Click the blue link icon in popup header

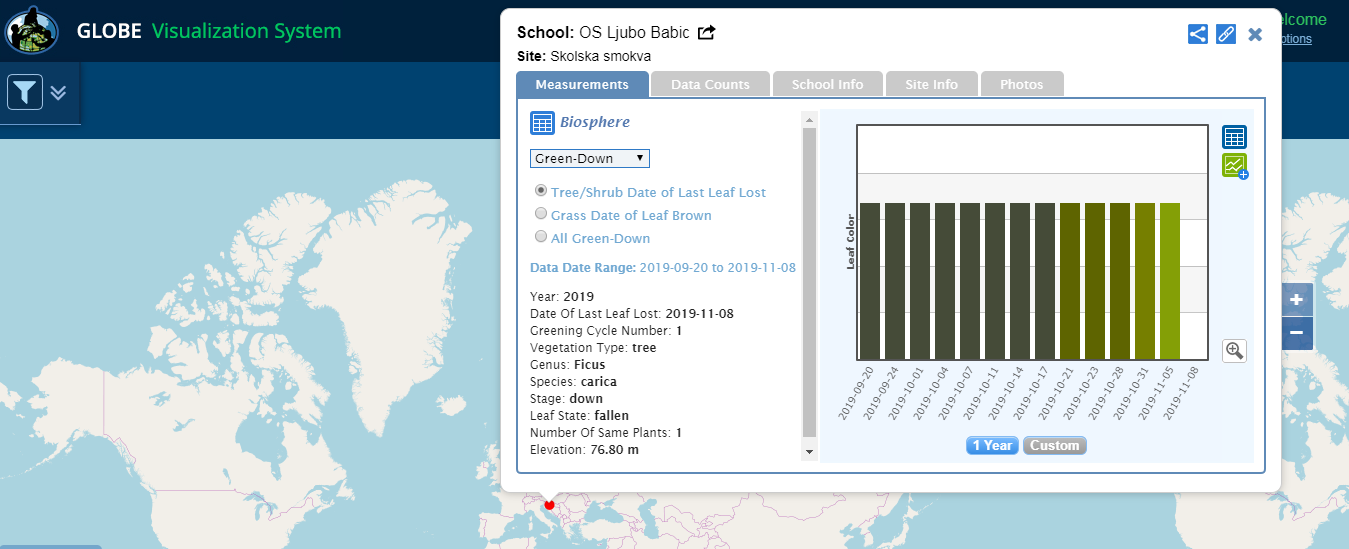(x=1226, y=34)
